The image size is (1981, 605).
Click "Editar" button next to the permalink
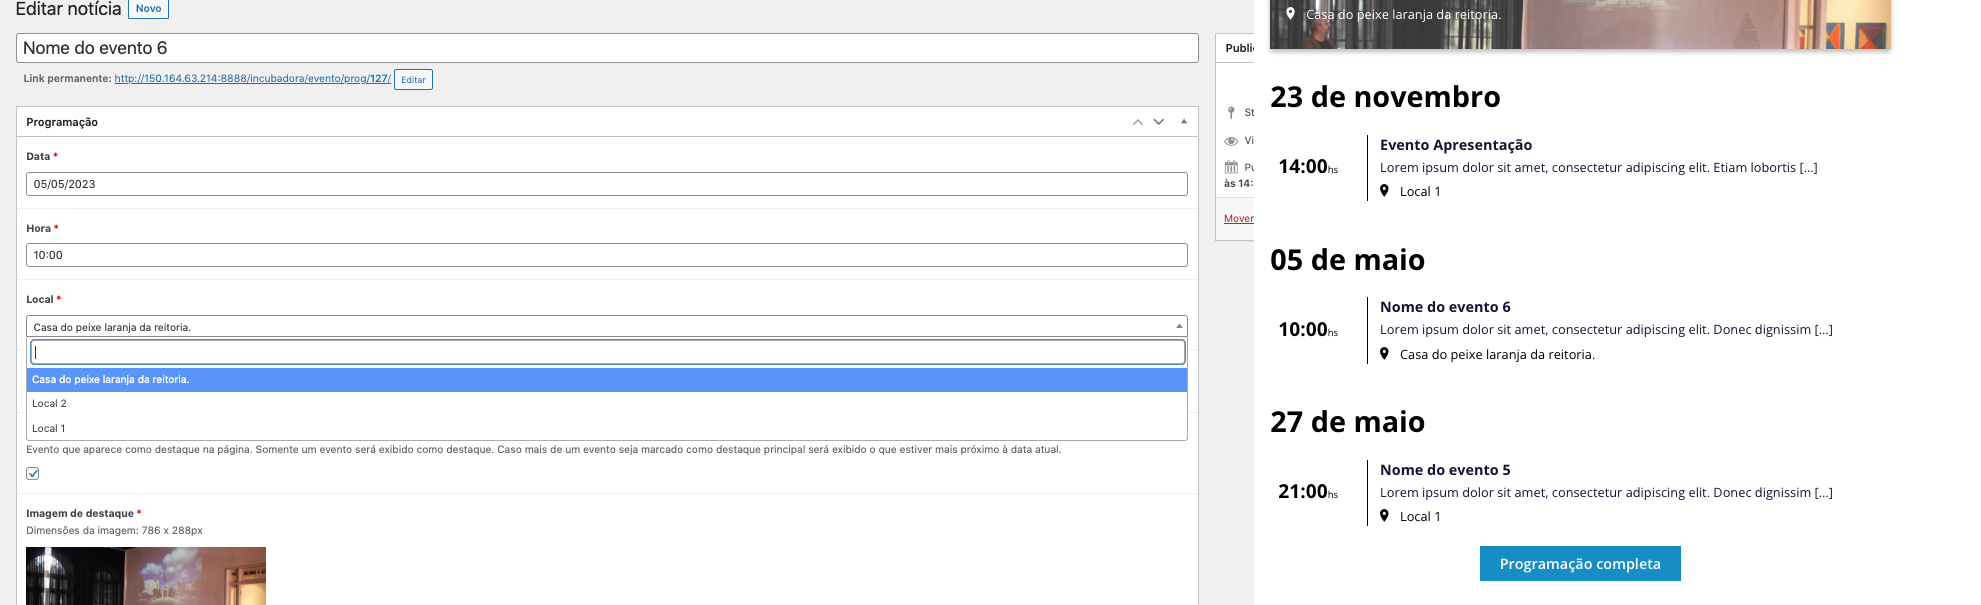pos(413,80)
